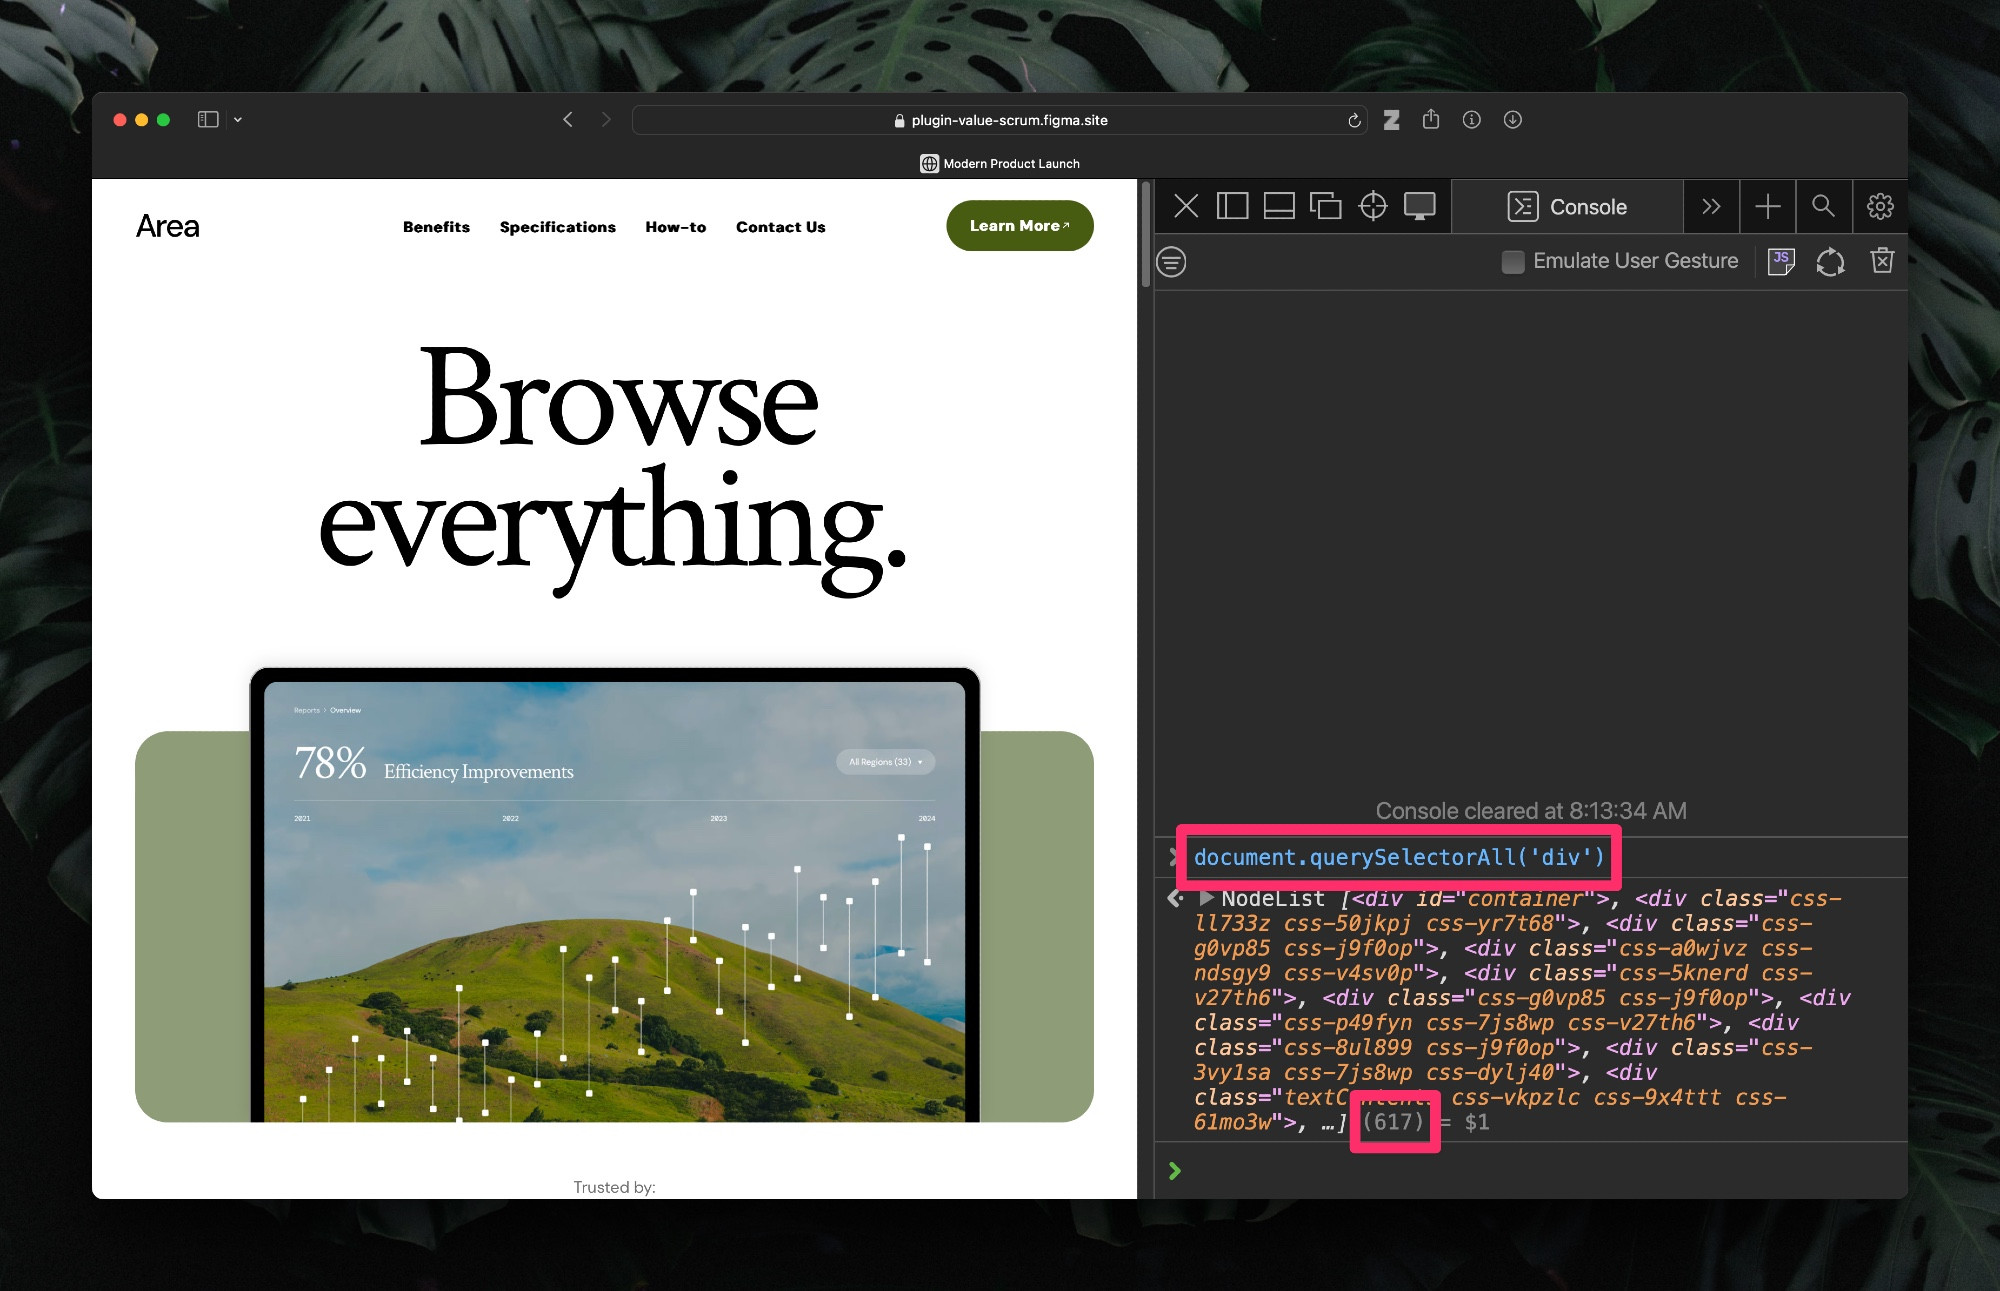Click the Console cleared at 8:13:34 AM message
2000x1291 pixels.
[1530, 811]
